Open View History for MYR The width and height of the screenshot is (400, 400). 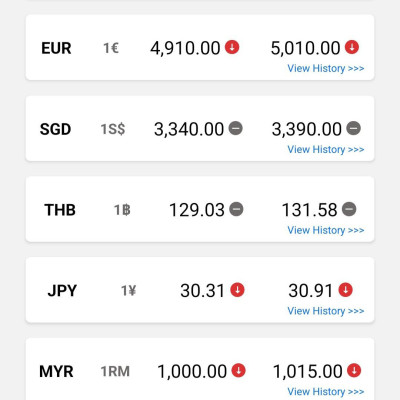326,391
